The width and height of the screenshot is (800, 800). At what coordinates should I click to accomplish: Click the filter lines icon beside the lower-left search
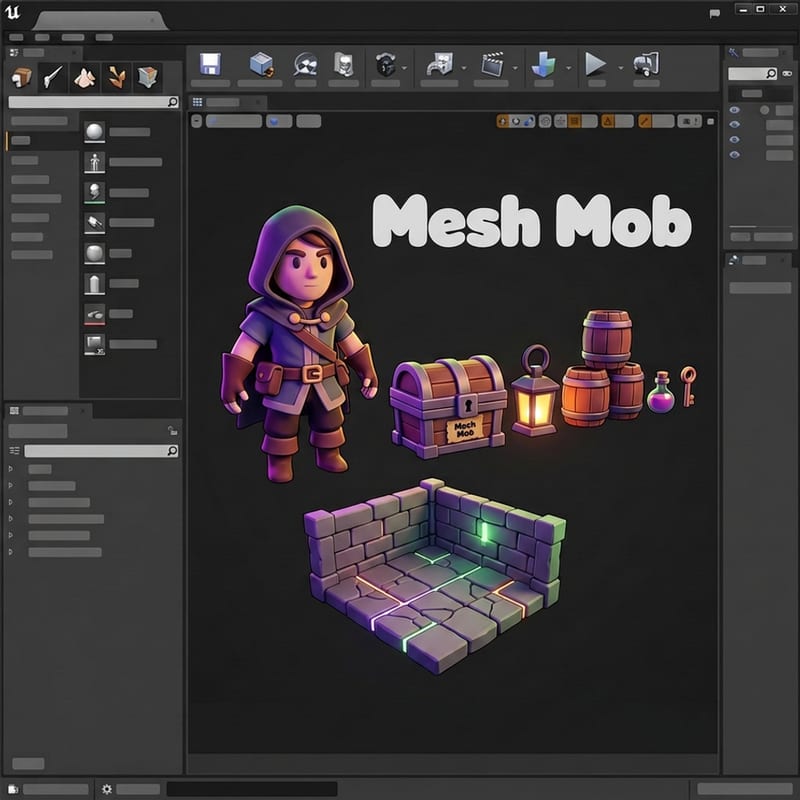14,451
